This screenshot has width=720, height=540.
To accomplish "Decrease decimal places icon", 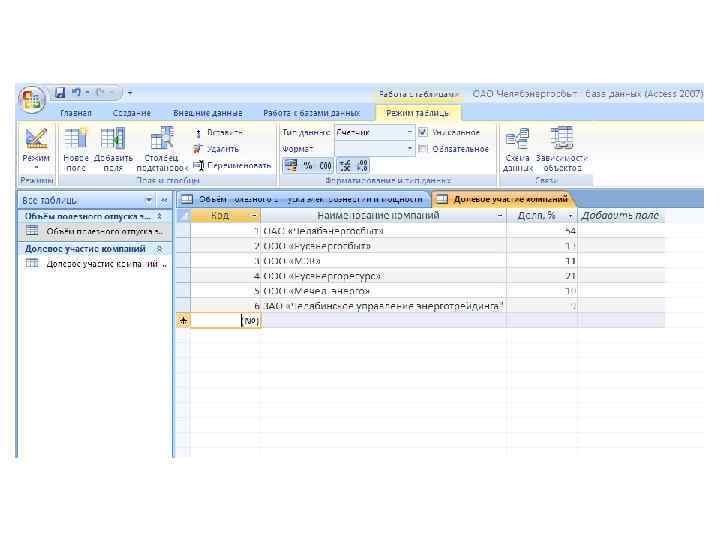I will [362, 165].
